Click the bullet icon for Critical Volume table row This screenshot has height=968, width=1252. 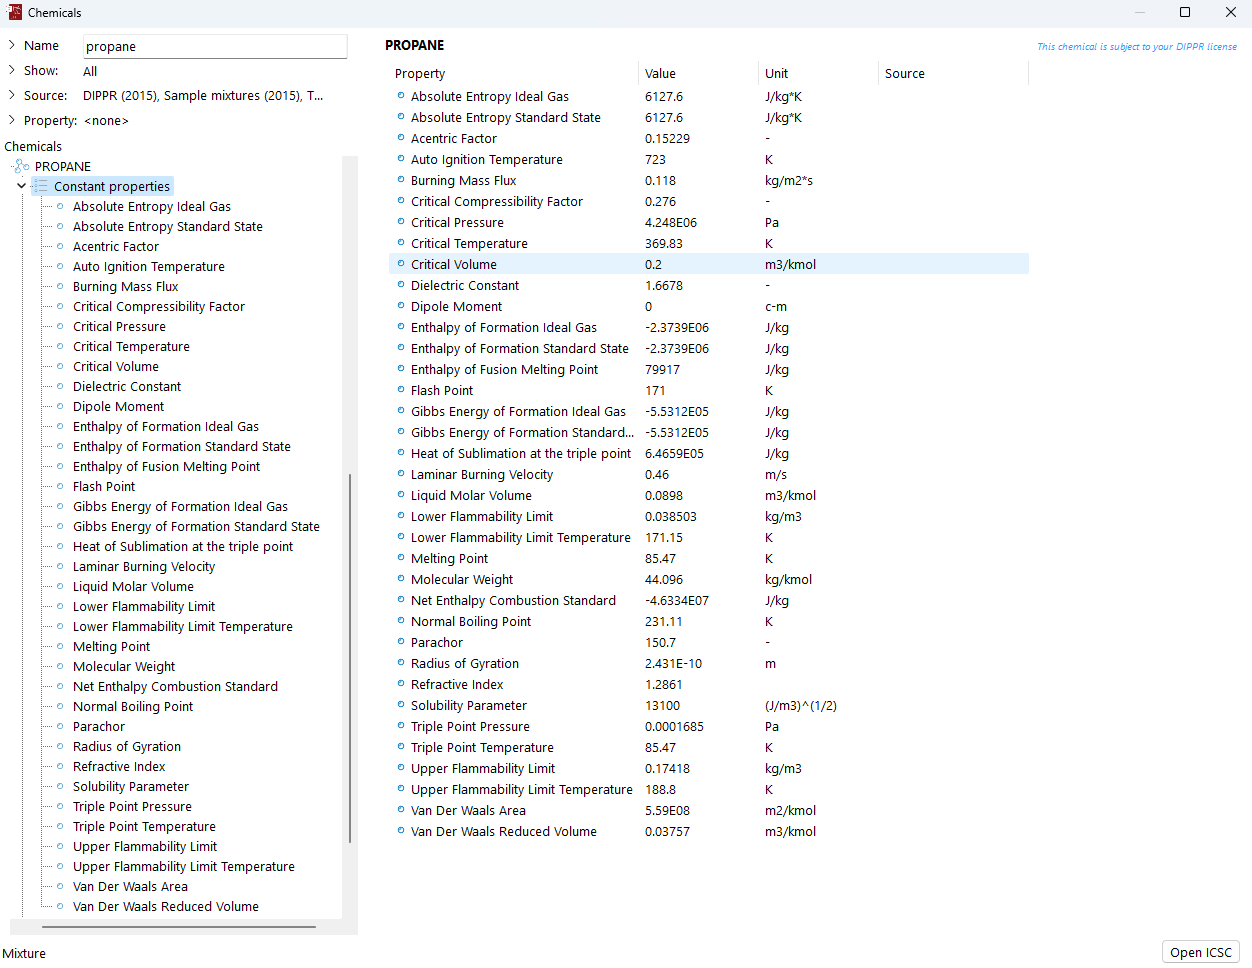click(401, 264)
